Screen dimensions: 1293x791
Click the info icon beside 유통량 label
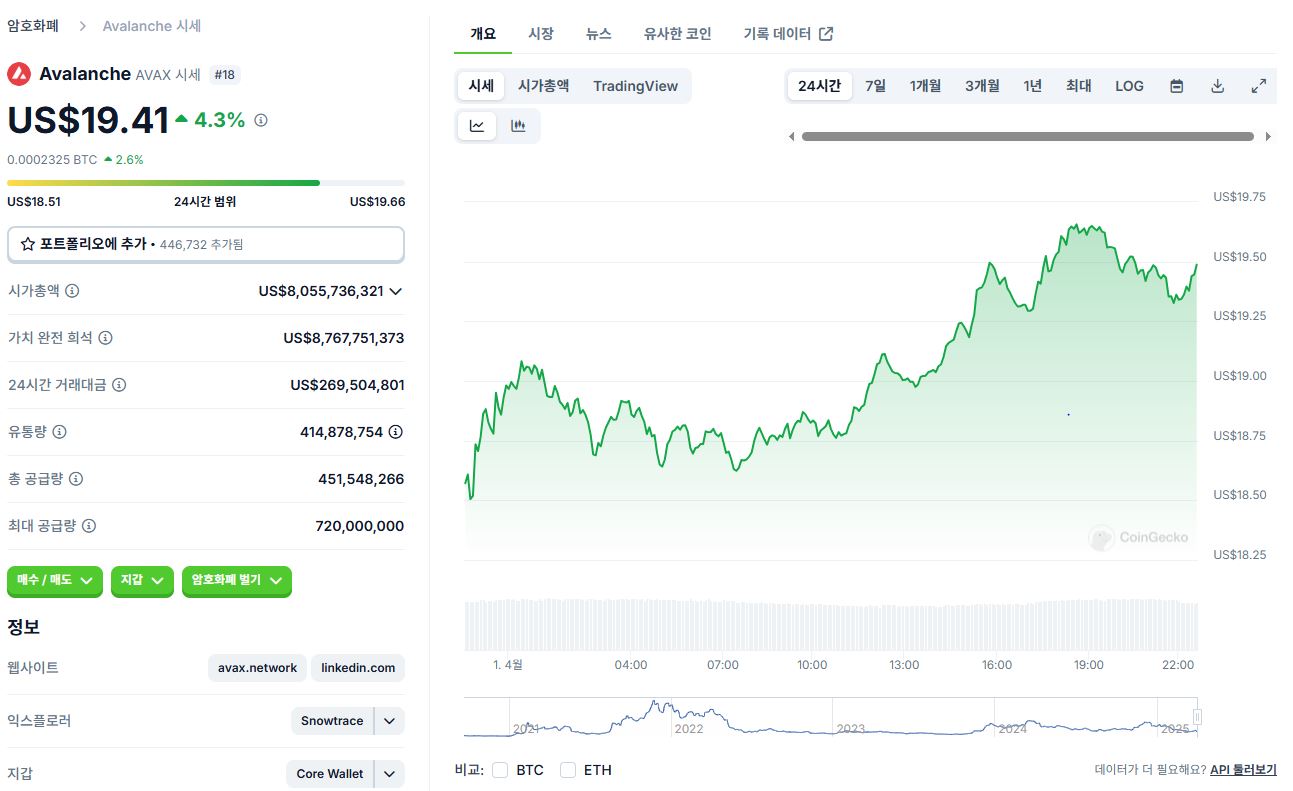59,432
